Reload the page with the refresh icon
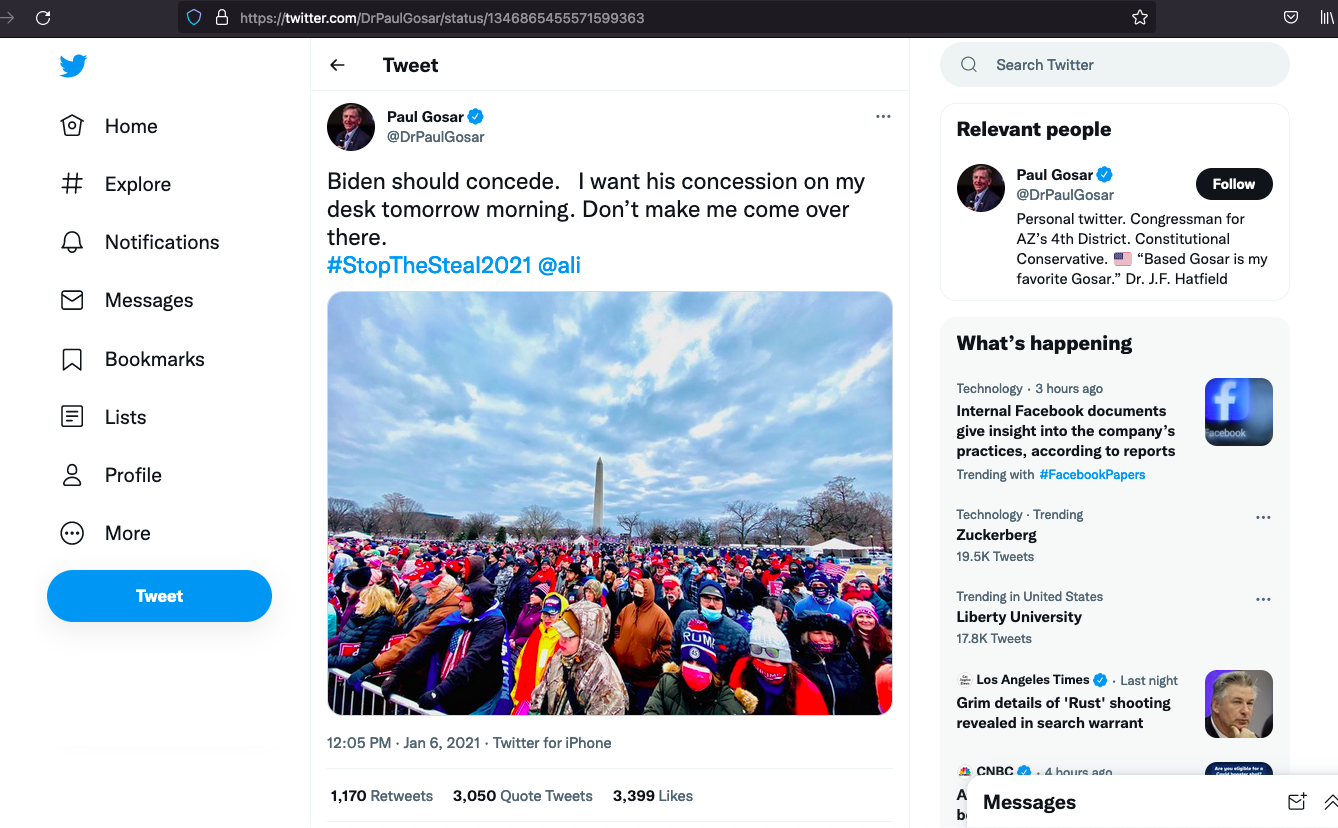Screen dimensions: 1338x828 tap(43, 17)
